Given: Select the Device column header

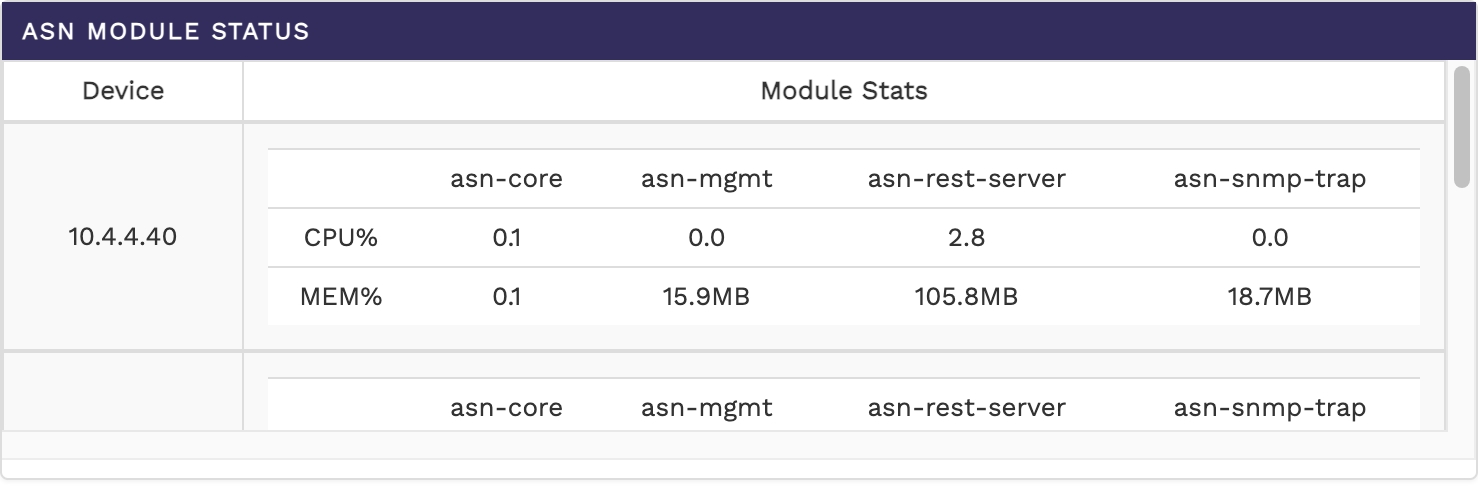Looking at the screenshot, I should coord(123,91).
